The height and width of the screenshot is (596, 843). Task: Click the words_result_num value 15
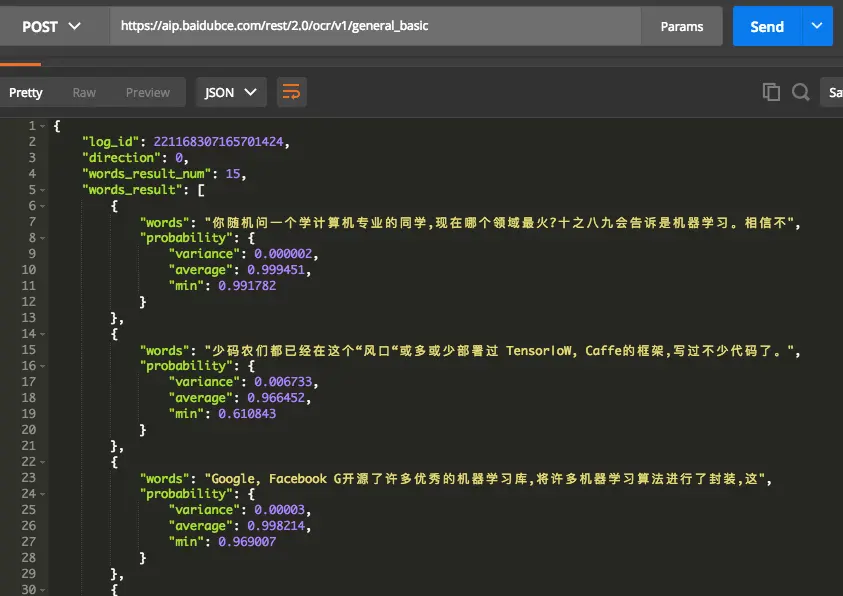pyautogui.click(x=233, y=174)
